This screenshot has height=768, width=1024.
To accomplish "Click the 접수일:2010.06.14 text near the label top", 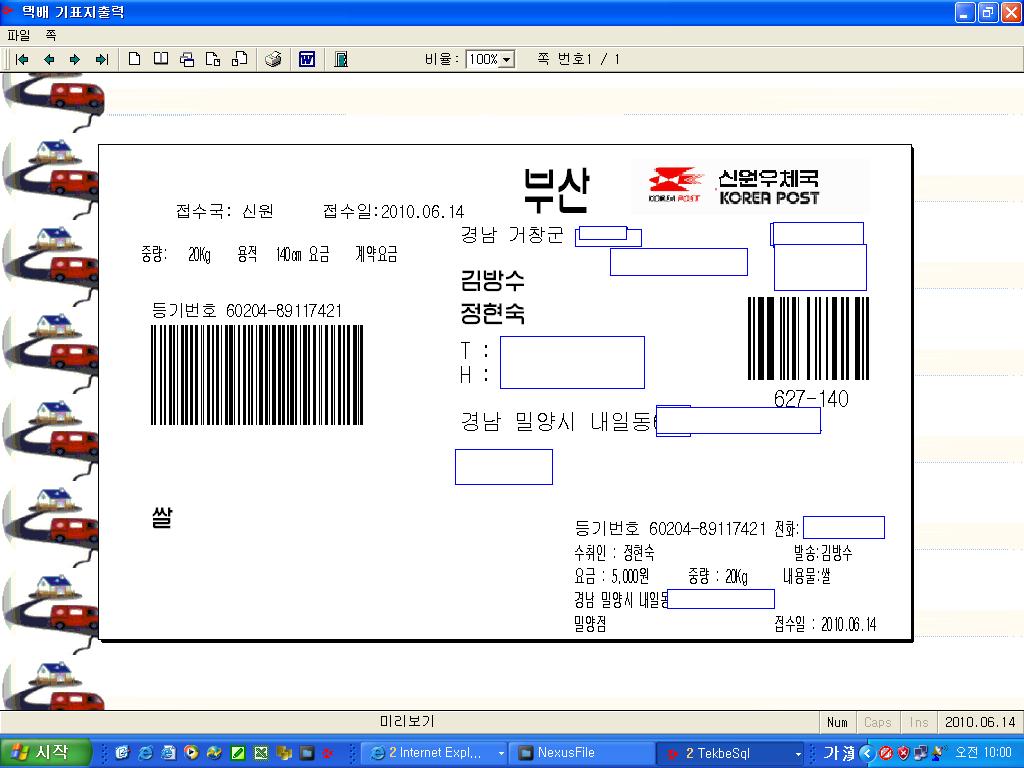I will click(393, 211).
